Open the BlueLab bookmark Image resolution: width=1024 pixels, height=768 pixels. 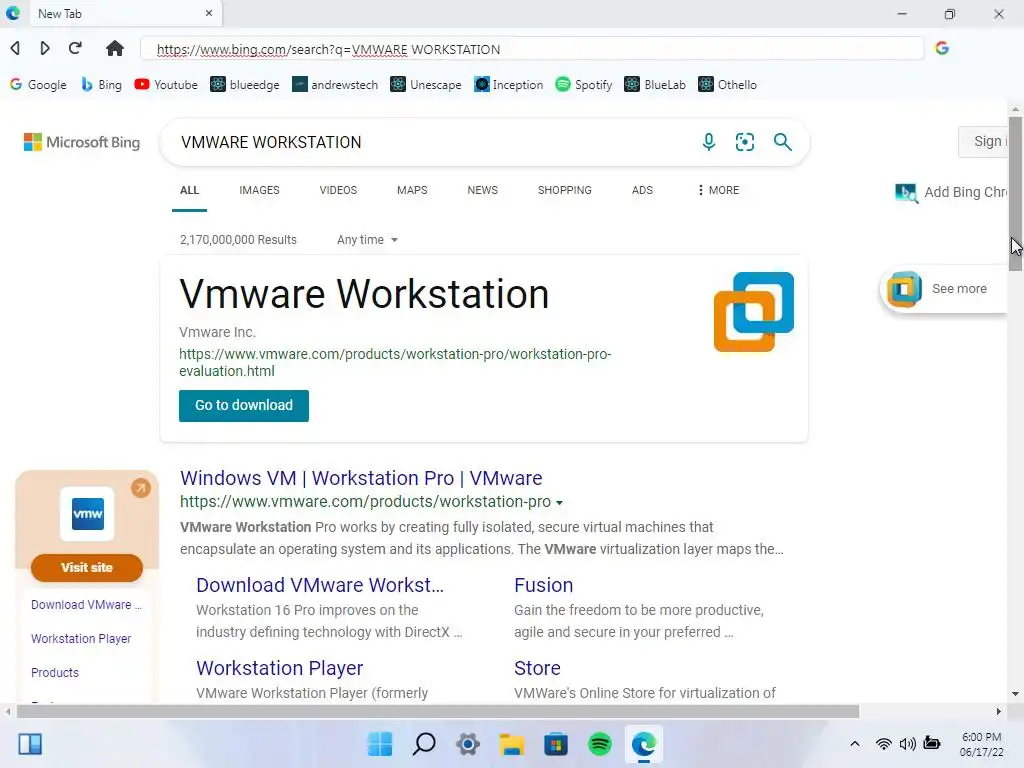(x=655, y=85)
